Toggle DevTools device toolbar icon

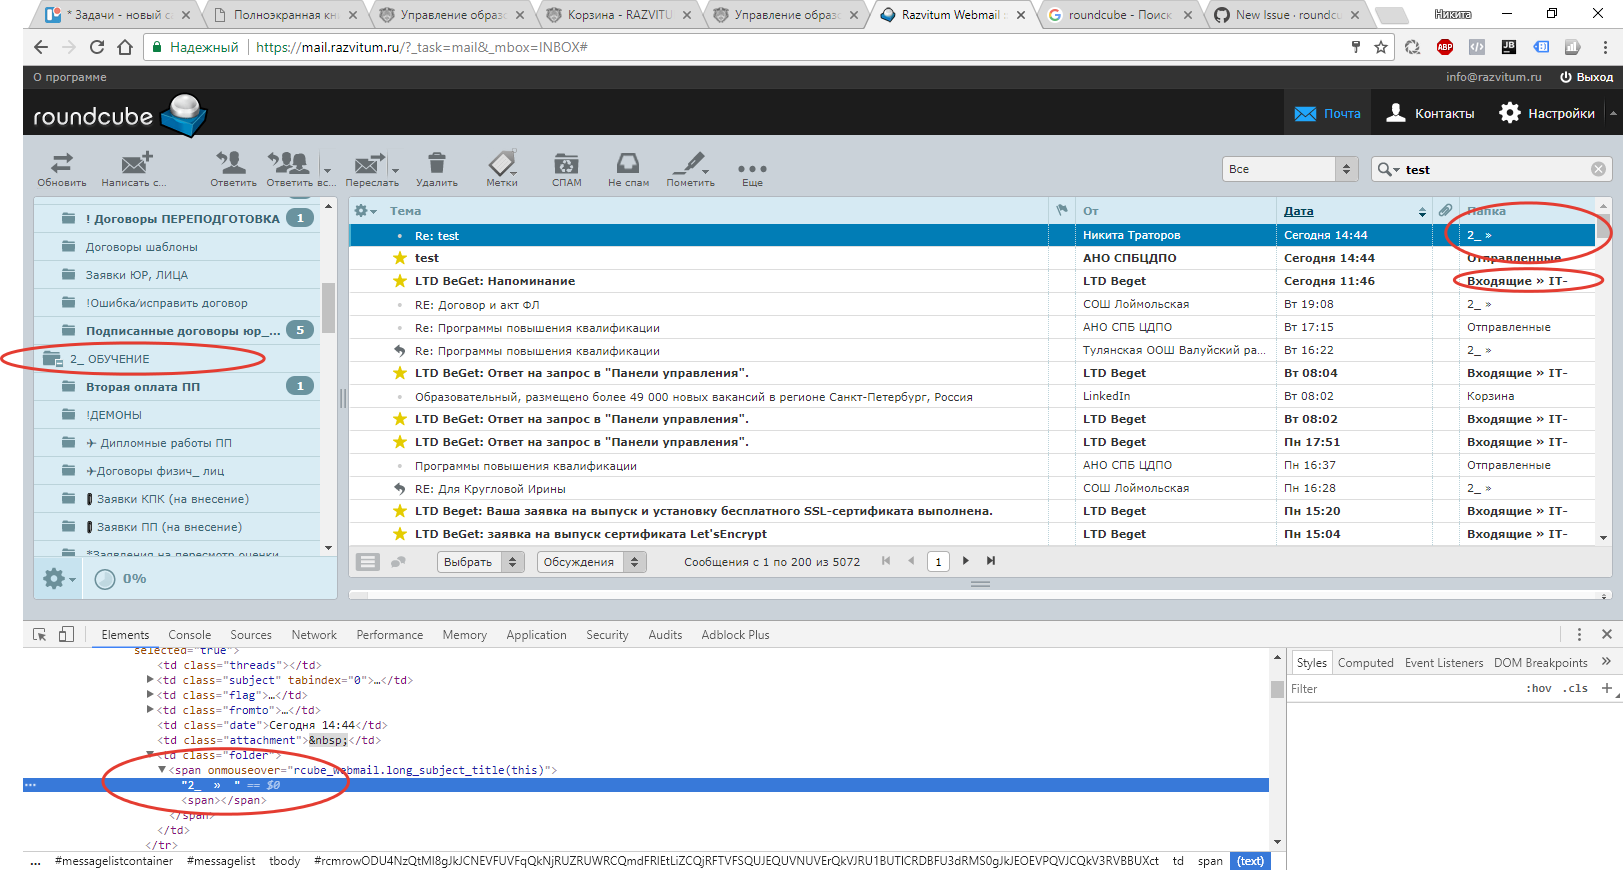66,634
